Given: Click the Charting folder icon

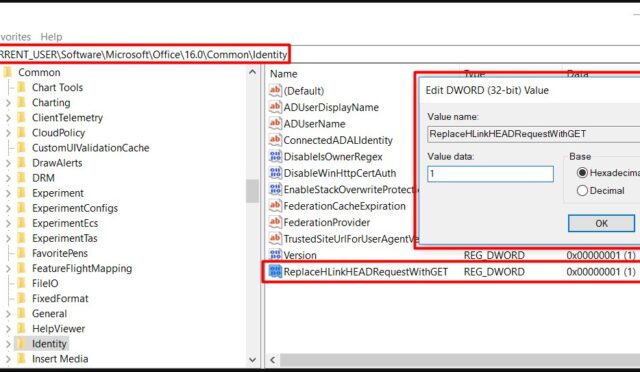Looking at the screenshot, I should [x=22, y=102].
